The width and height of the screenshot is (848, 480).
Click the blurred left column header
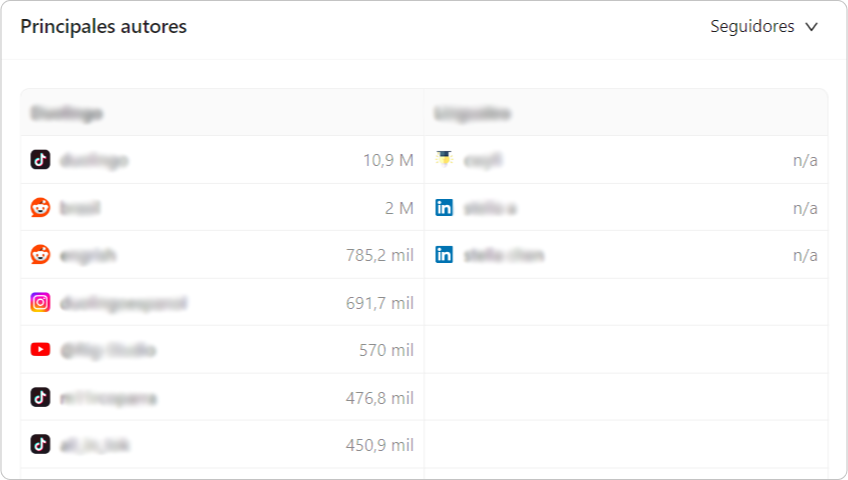(x=67, y=114)
